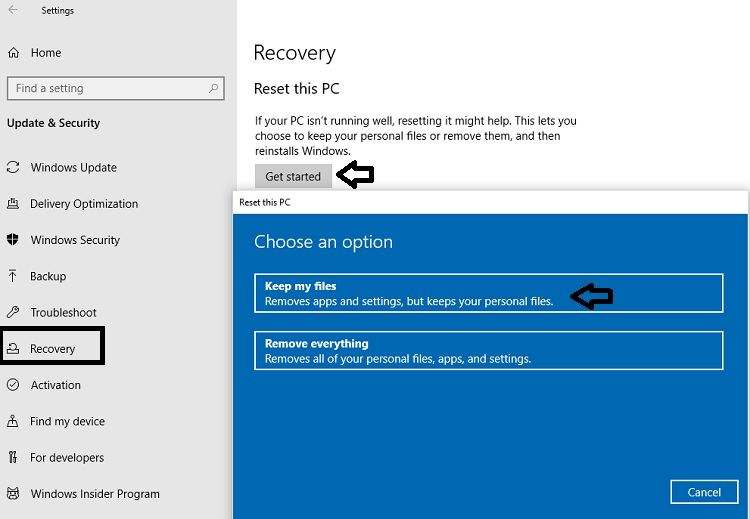
Task: Click the Backup upload arrow icon
Action: pyautogui.click(x=13, y=276)
